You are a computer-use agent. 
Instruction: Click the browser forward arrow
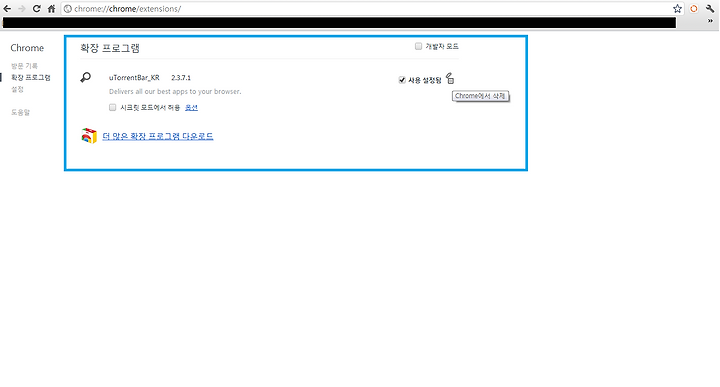22,9
